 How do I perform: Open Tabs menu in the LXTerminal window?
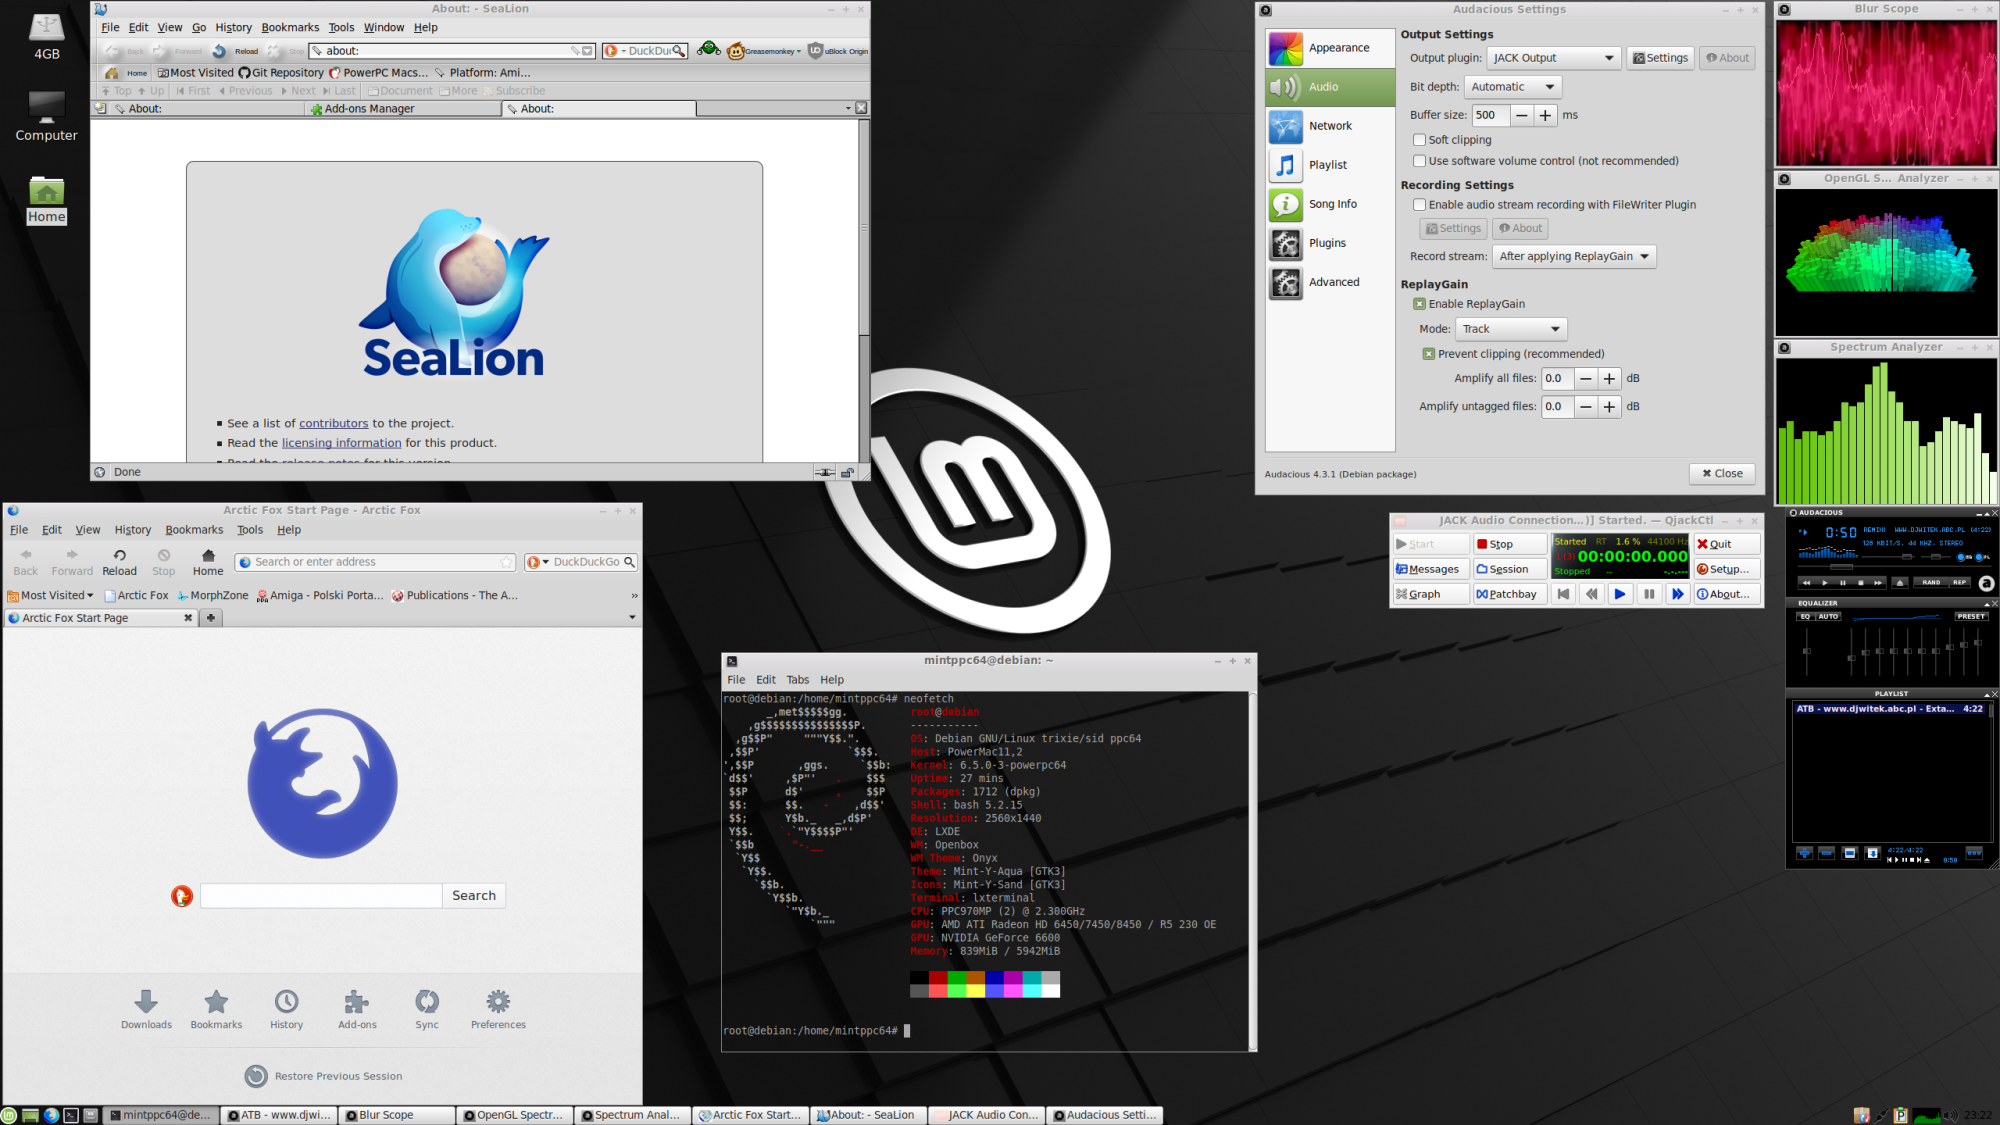click(x=797, y=680)
